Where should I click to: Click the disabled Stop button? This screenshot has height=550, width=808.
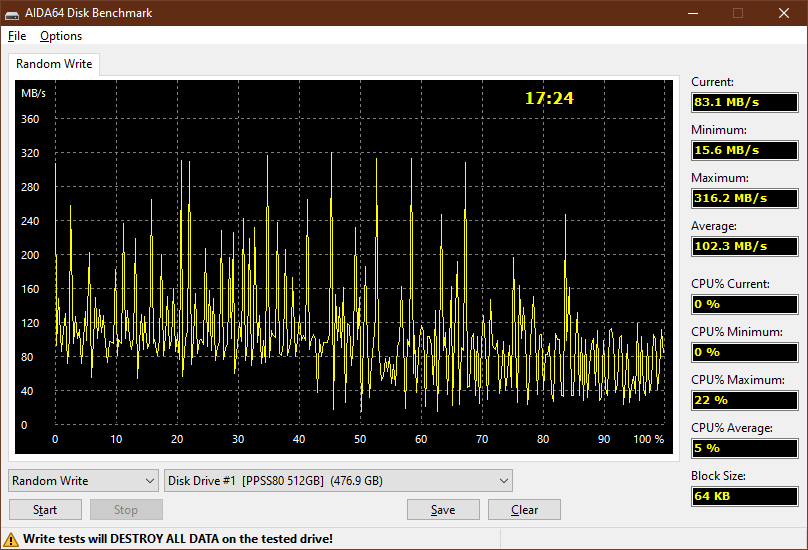coord(126,510)
